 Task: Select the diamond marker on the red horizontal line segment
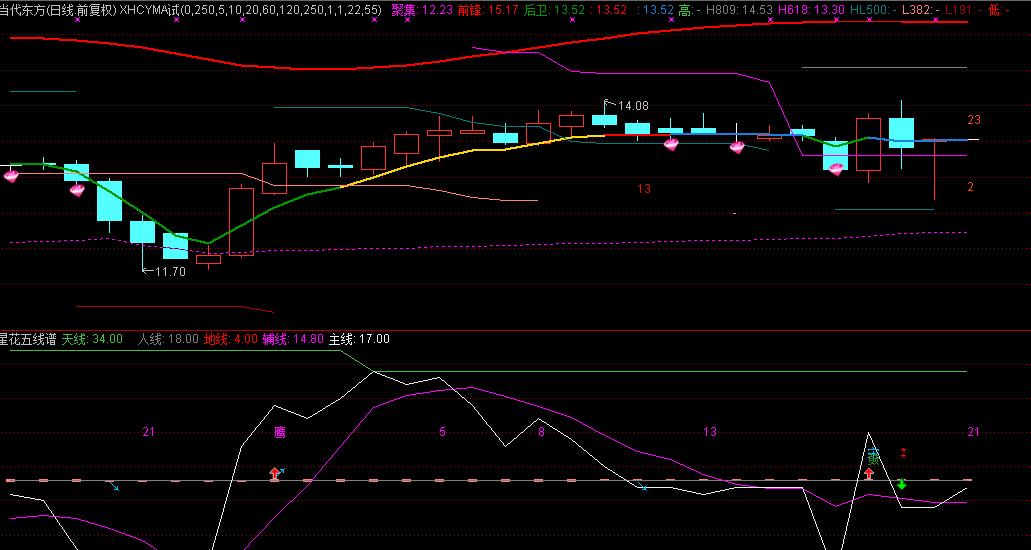pos(671,144)
